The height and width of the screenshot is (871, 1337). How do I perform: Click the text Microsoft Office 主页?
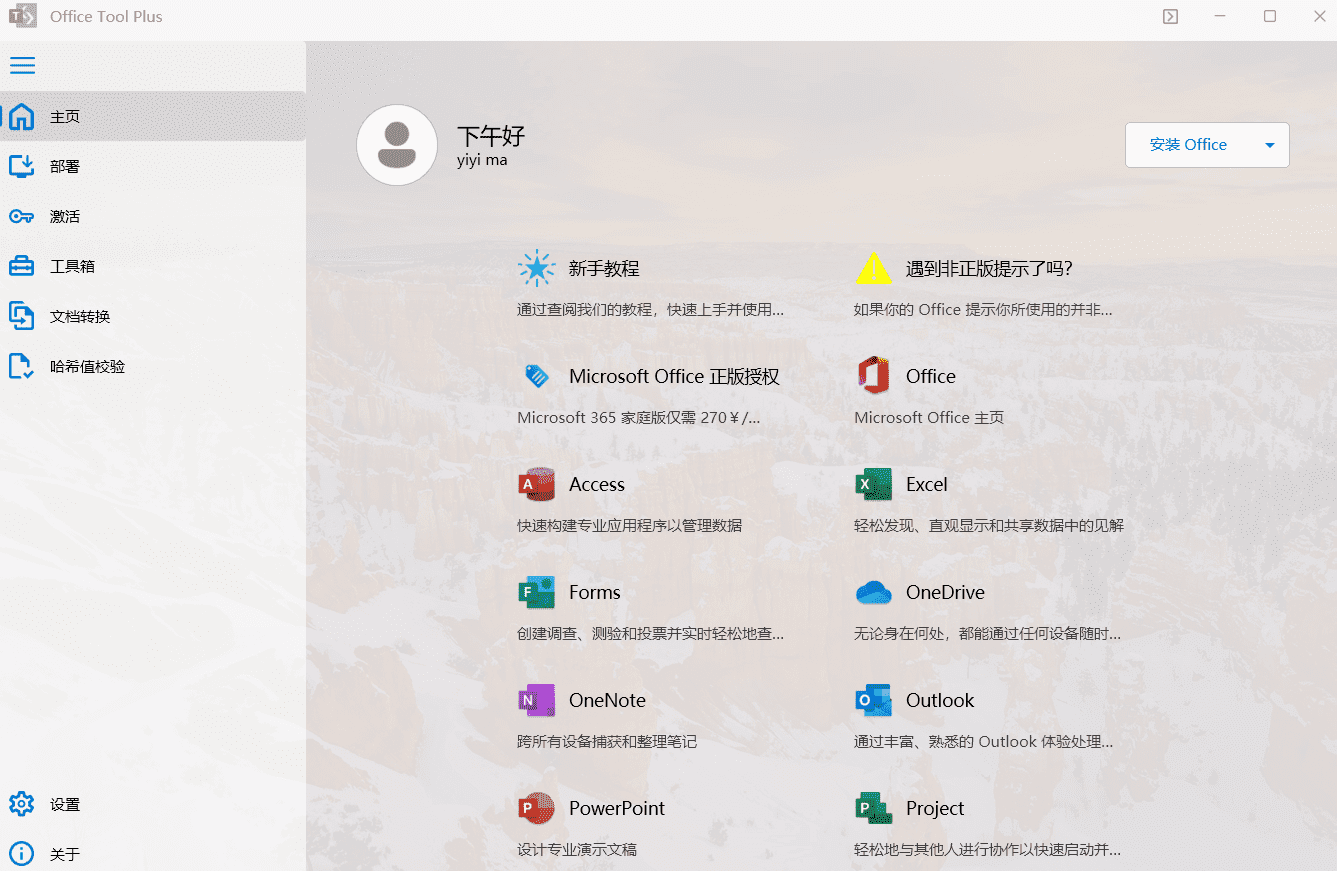(929, 417)
